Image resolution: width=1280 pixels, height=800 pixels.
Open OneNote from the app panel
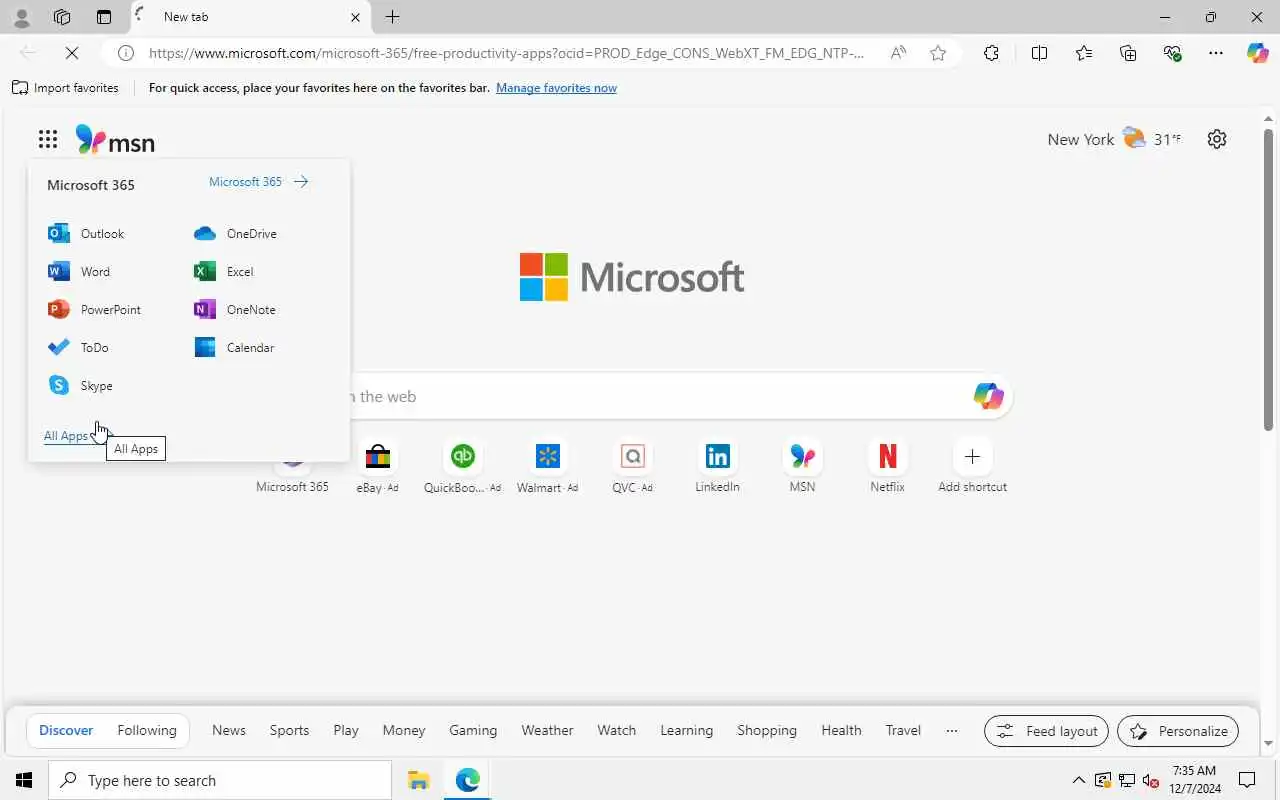pos(234,309)
